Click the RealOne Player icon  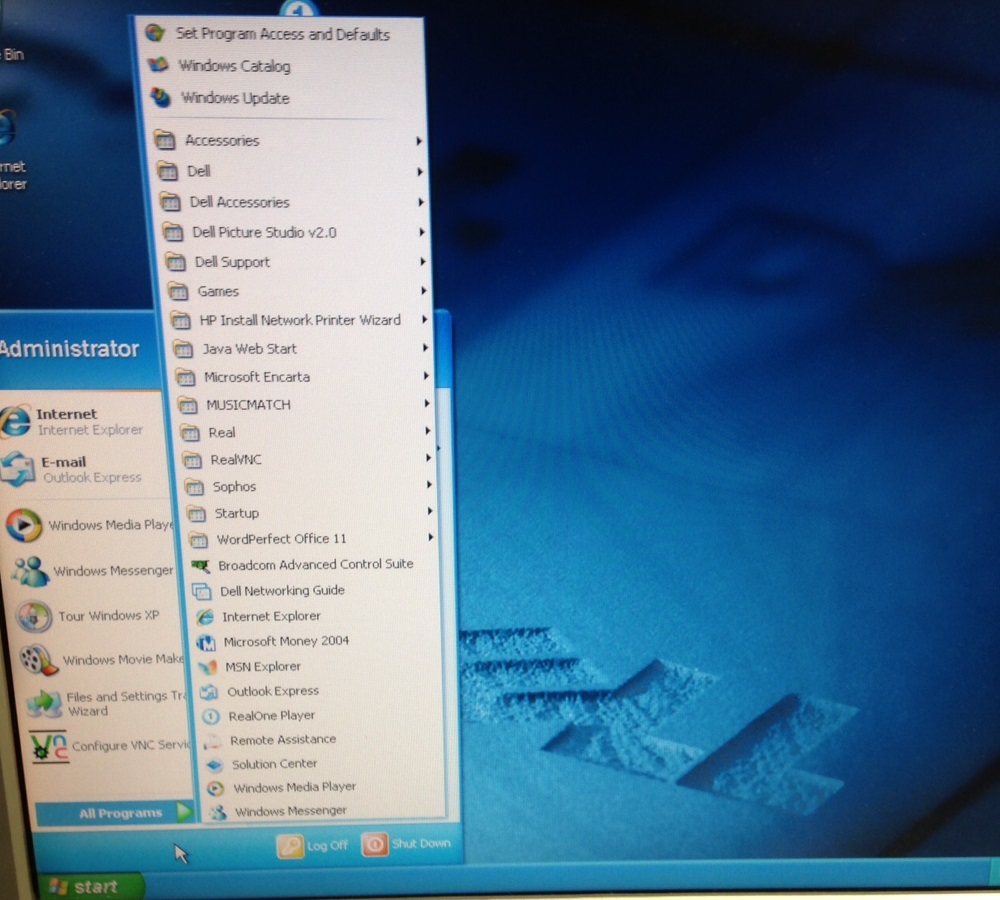click(210, 716)
